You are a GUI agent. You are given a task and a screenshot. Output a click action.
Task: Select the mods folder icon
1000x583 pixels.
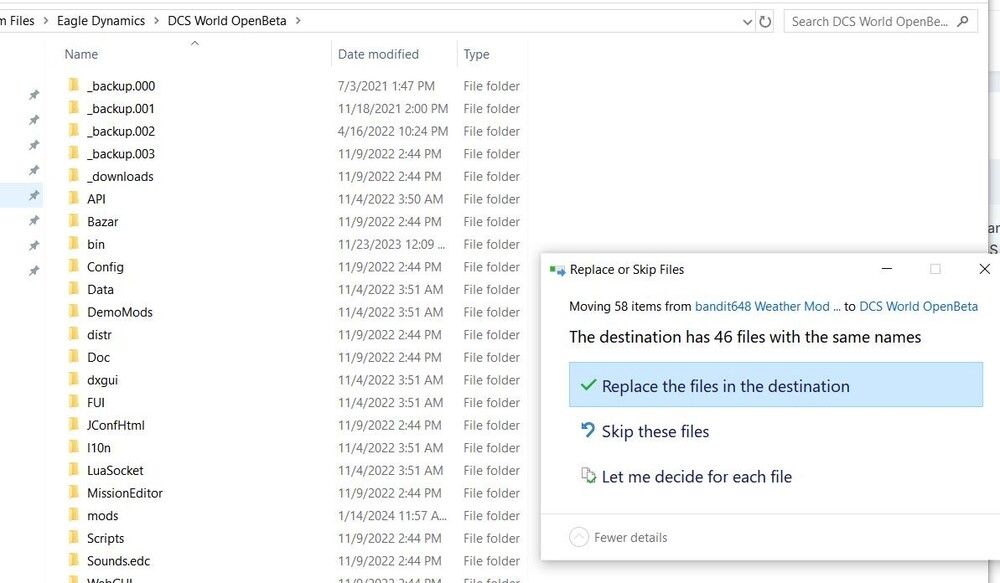coord(73,516)
